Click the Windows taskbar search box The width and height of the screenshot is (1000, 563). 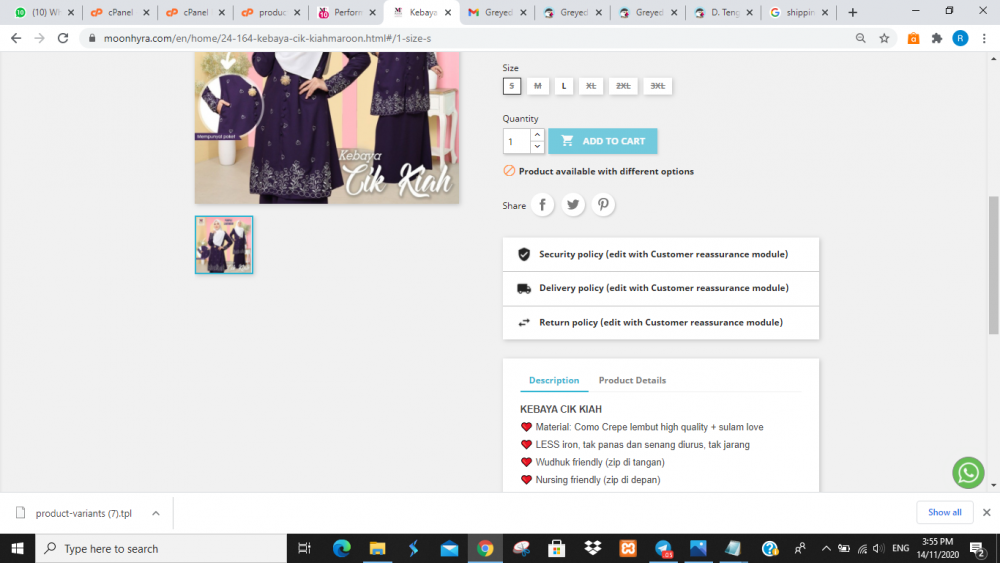tap(161, 548)
